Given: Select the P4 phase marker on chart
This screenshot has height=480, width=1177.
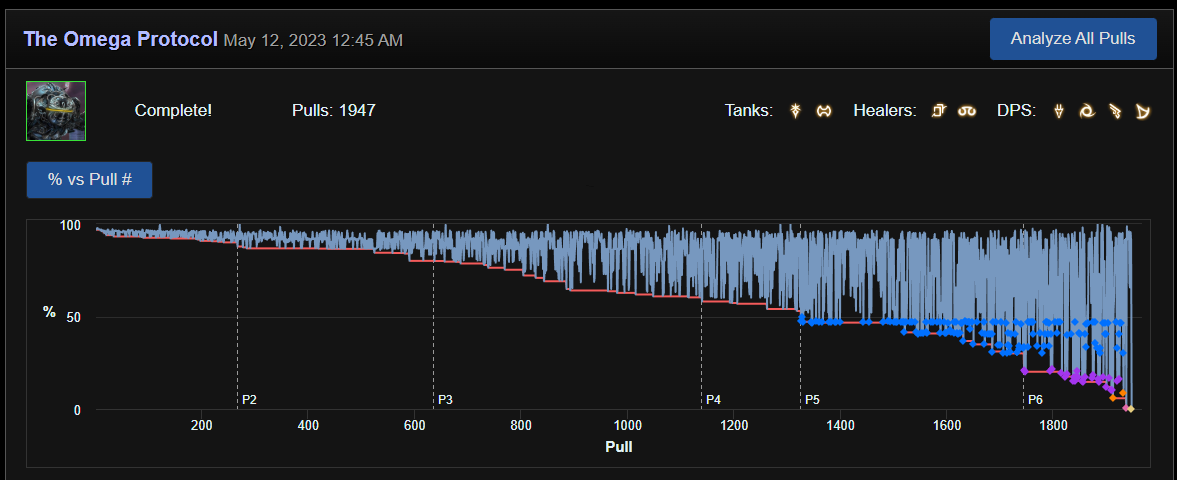Looking at the screenshot, I should pyautogui.click(x=713, y=399).
